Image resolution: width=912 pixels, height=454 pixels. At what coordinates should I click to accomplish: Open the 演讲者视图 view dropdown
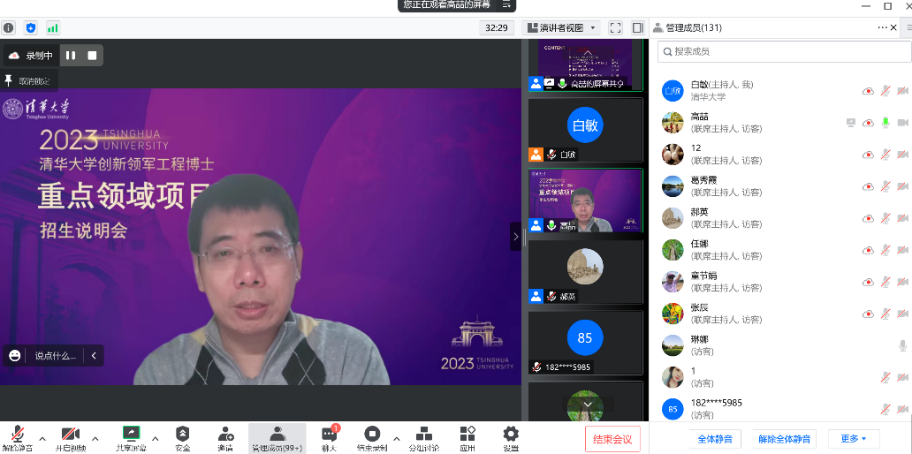point(561,27)
